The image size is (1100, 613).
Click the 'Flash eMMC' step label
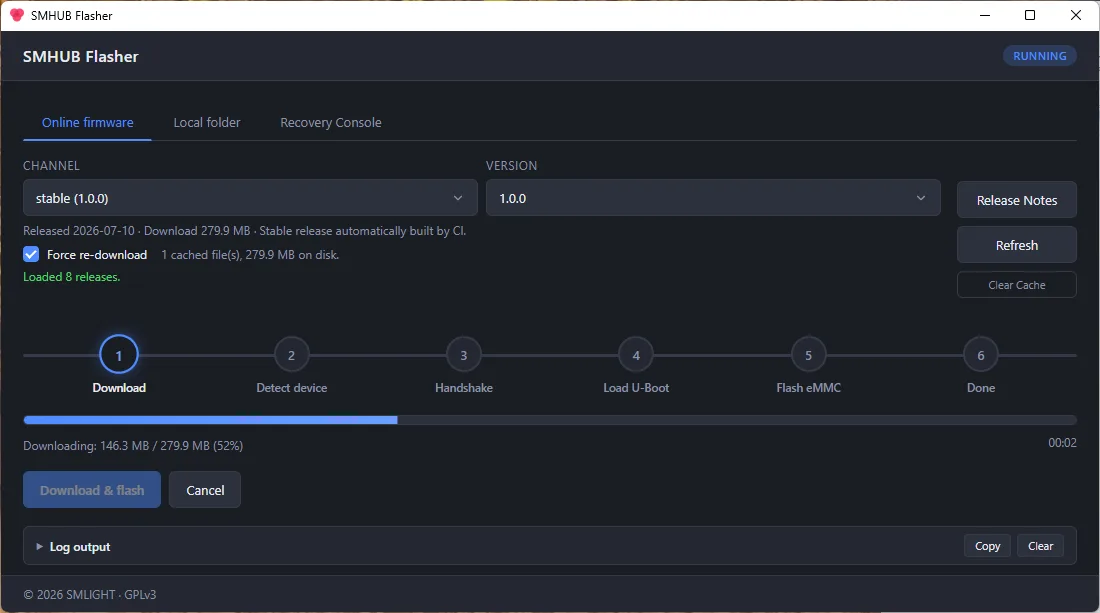808,388
